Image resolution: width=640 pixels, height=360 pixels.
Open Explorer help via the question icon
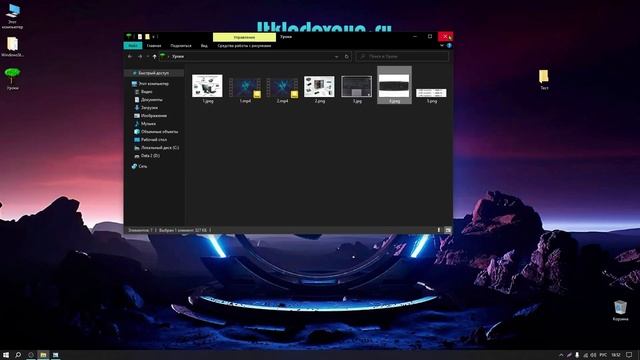pos(449,46)
